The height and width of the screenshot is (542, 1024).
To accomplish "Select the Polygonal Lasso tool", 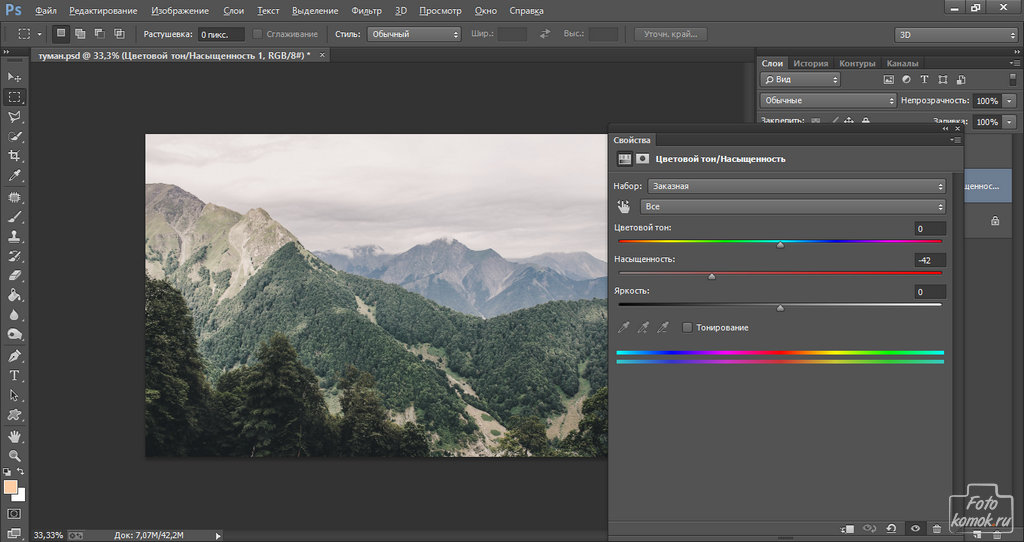I will click(x=14, y=117).
